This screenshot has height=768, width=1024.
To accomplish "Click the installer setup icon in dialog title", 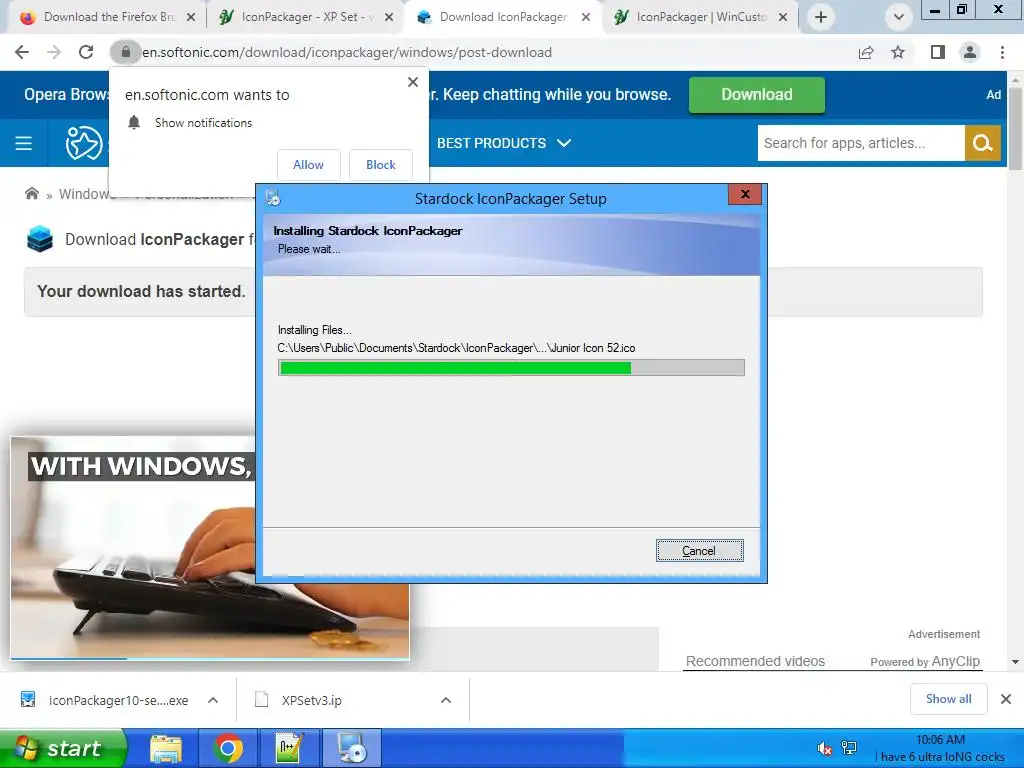I will [273, 198].
